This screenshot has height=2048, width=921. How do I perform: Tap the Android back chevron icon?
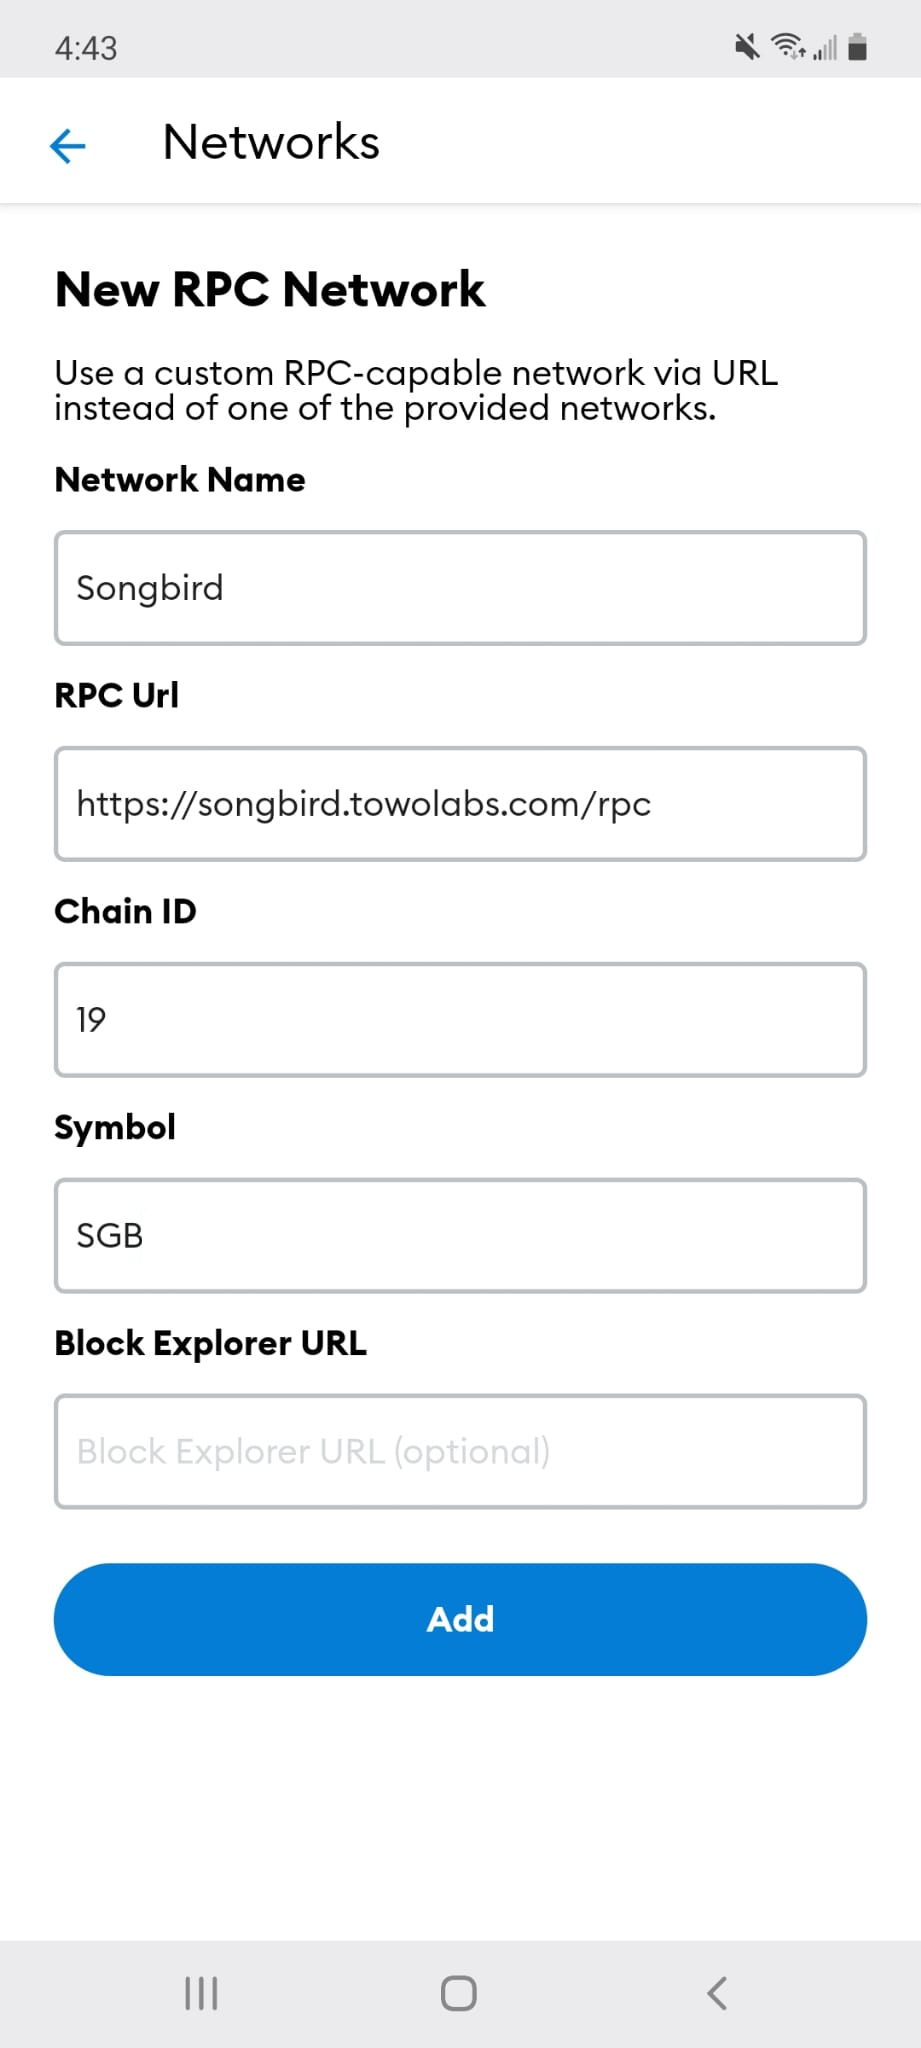[x=716, y=1993]
